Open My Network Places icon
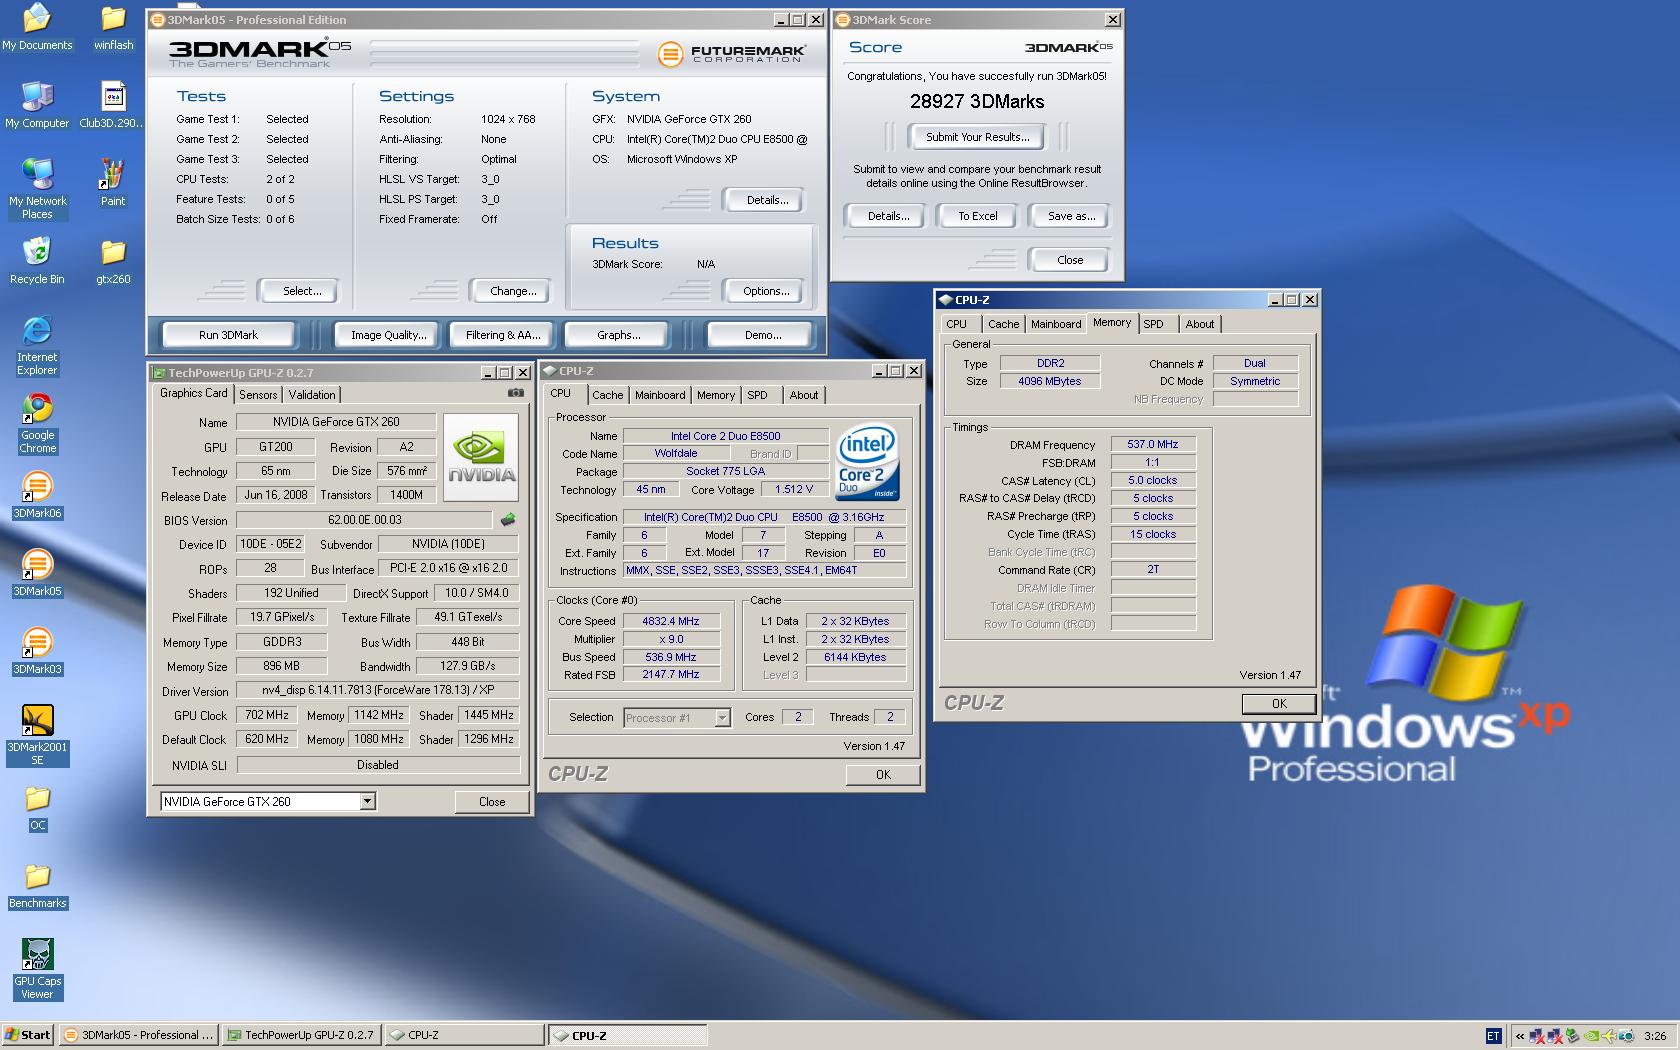The width and height of the screenshot is (1680, 1050). click(x=37, y=188)
